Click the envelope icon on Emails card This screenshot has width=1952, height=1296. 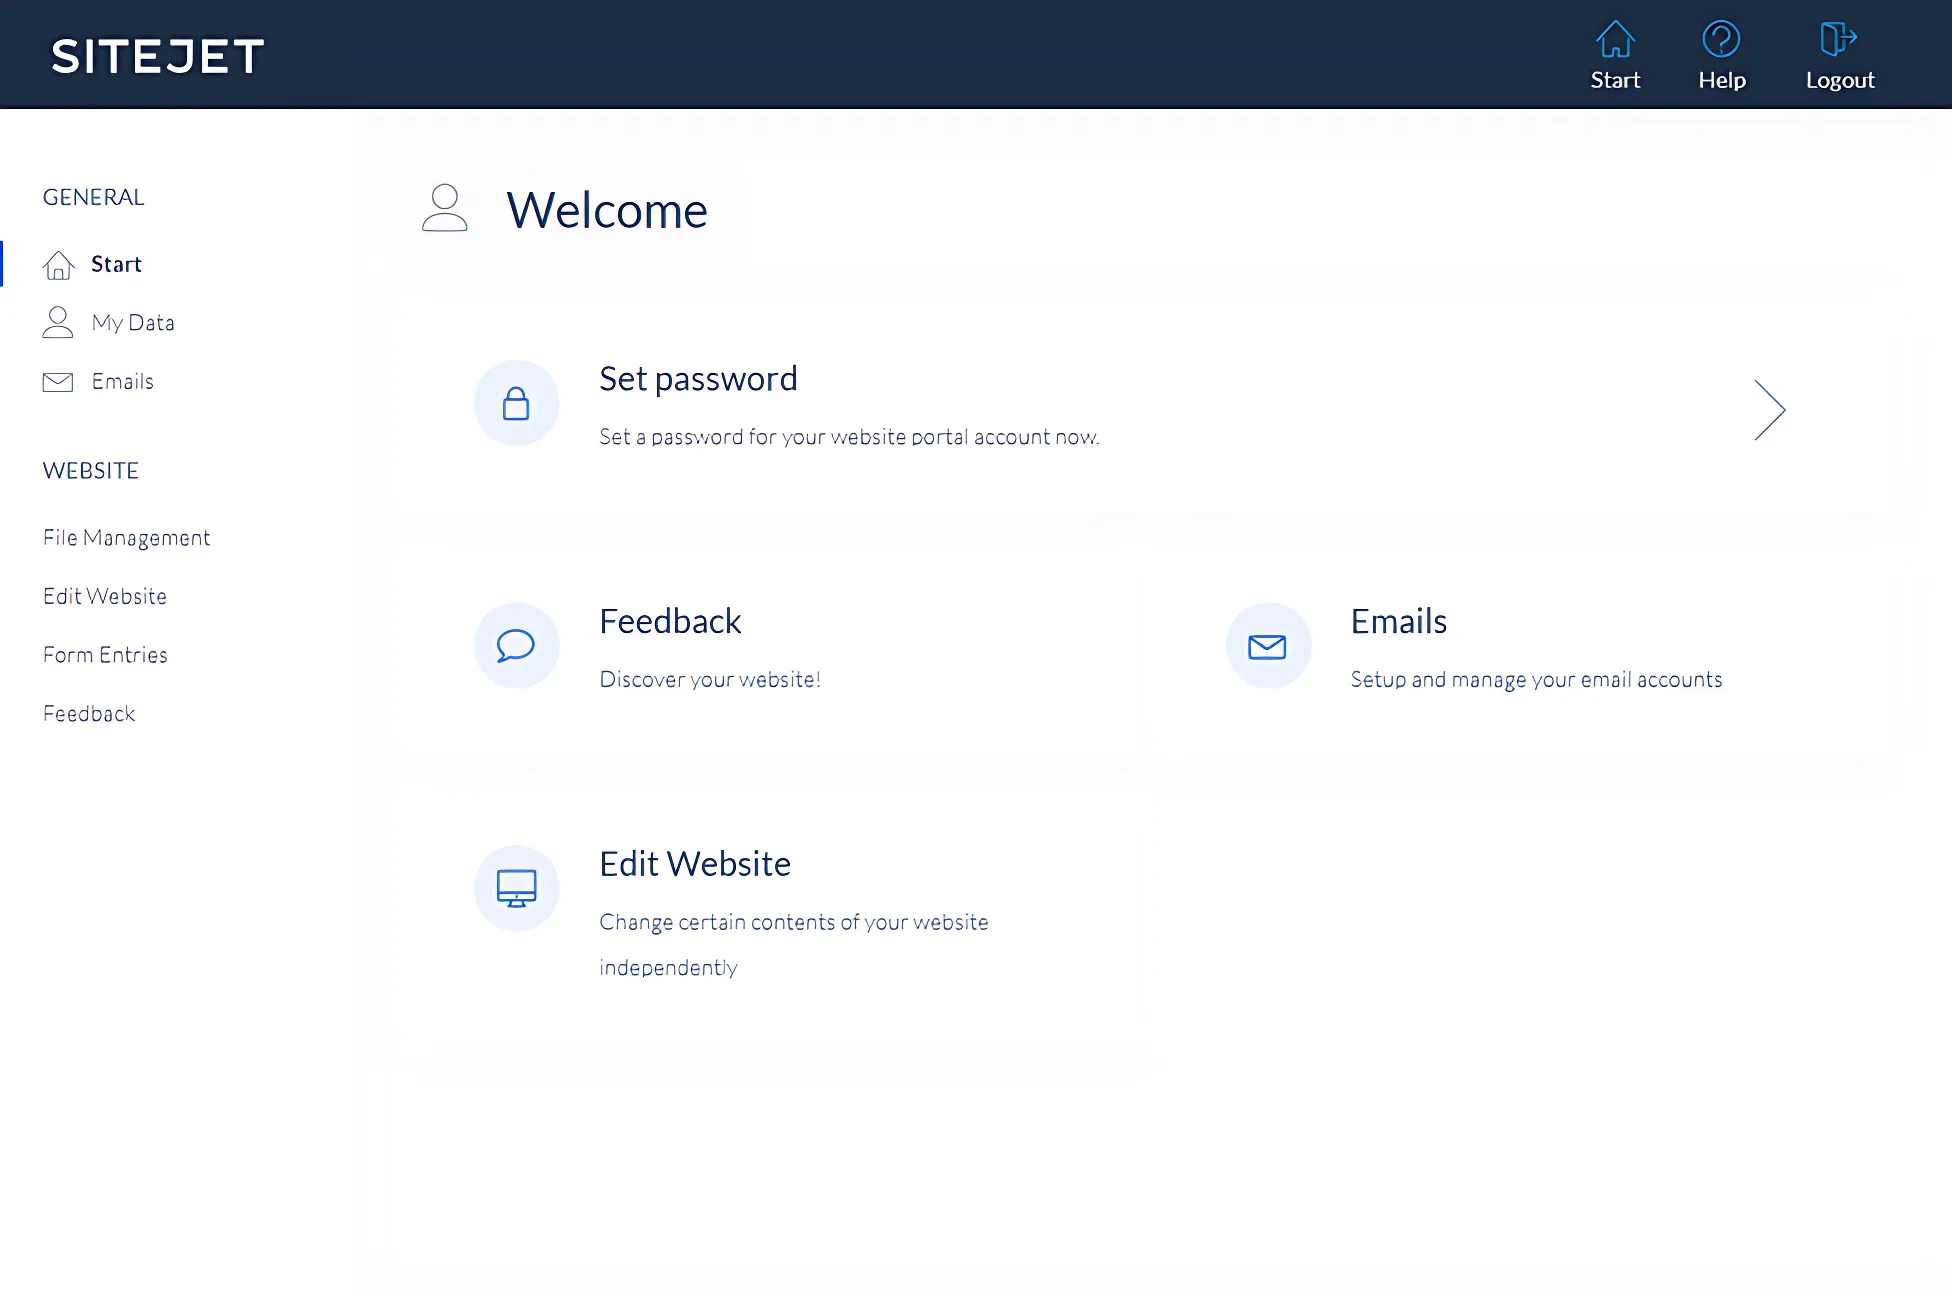click(1267, 645)
